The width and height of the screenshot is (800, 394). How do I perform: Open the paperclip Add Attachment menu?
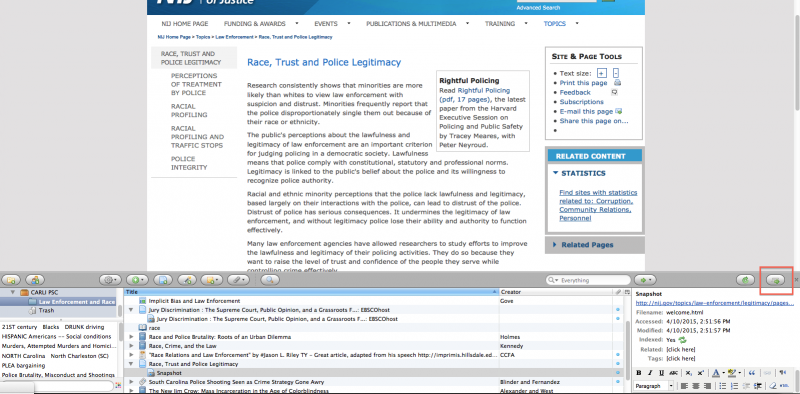tap(239, 280)
